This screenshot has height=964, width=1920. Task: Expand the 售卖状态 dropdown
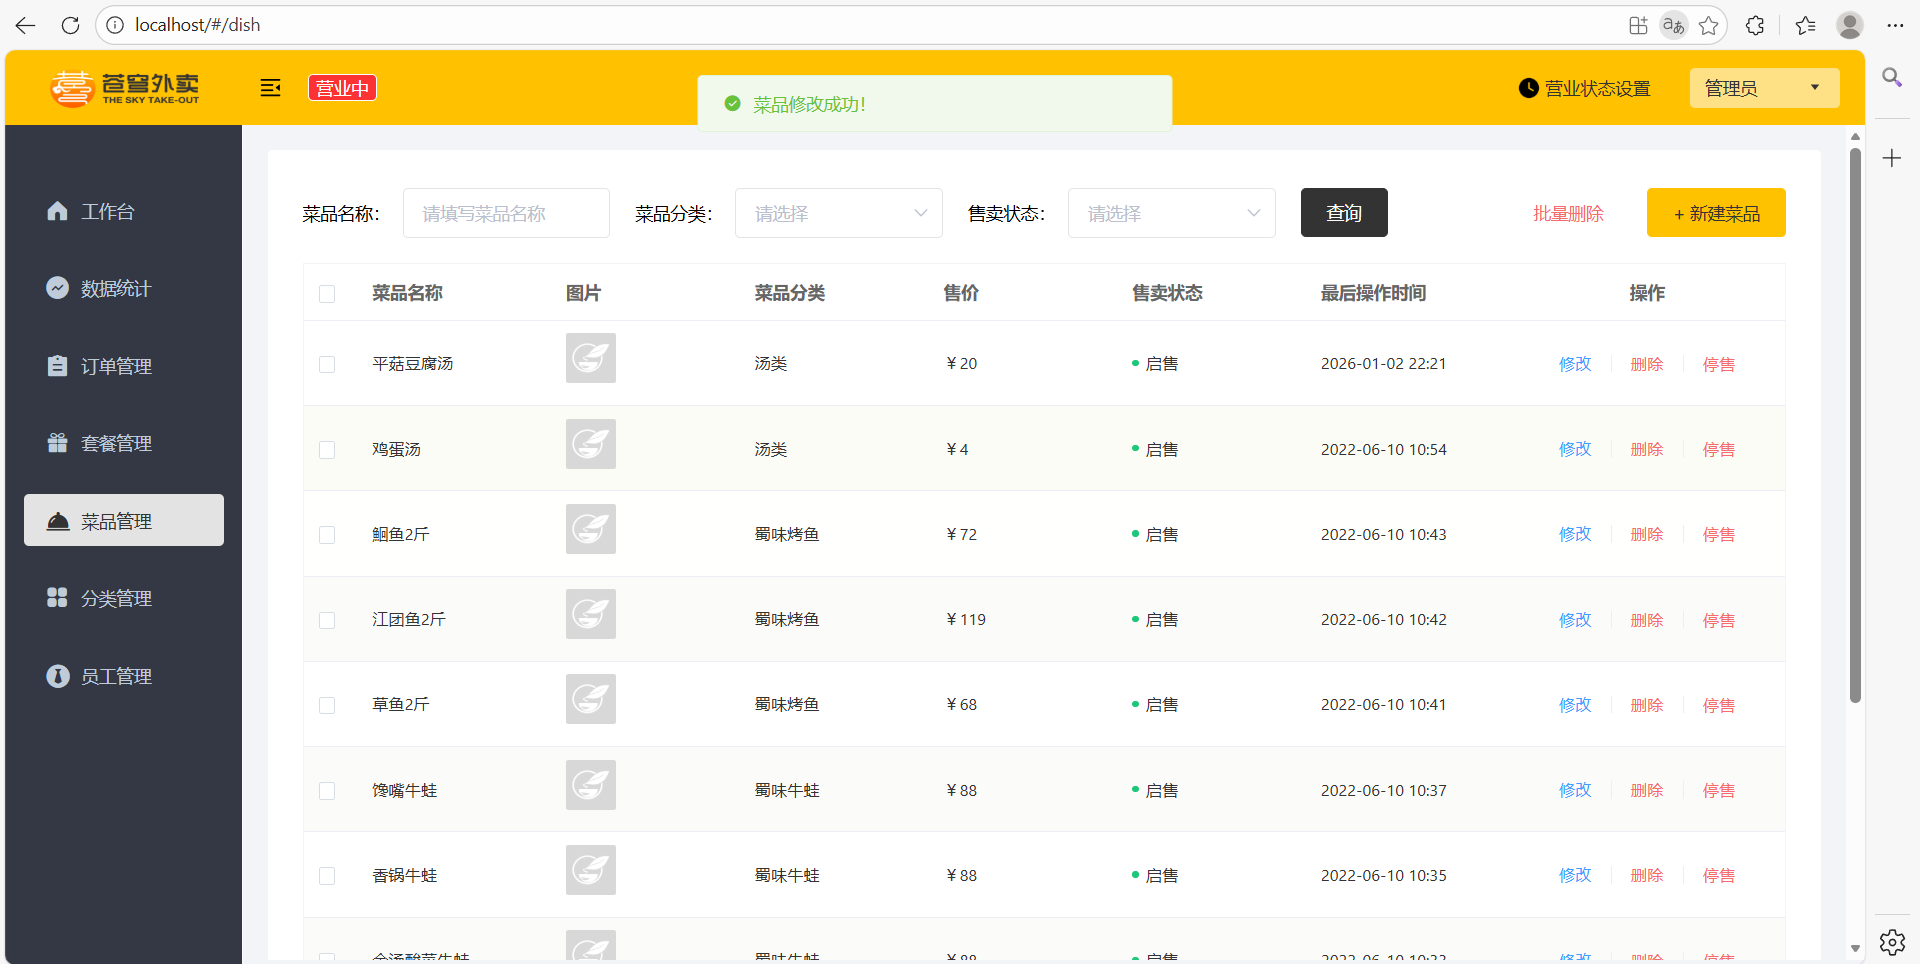tap(1172, 213)
